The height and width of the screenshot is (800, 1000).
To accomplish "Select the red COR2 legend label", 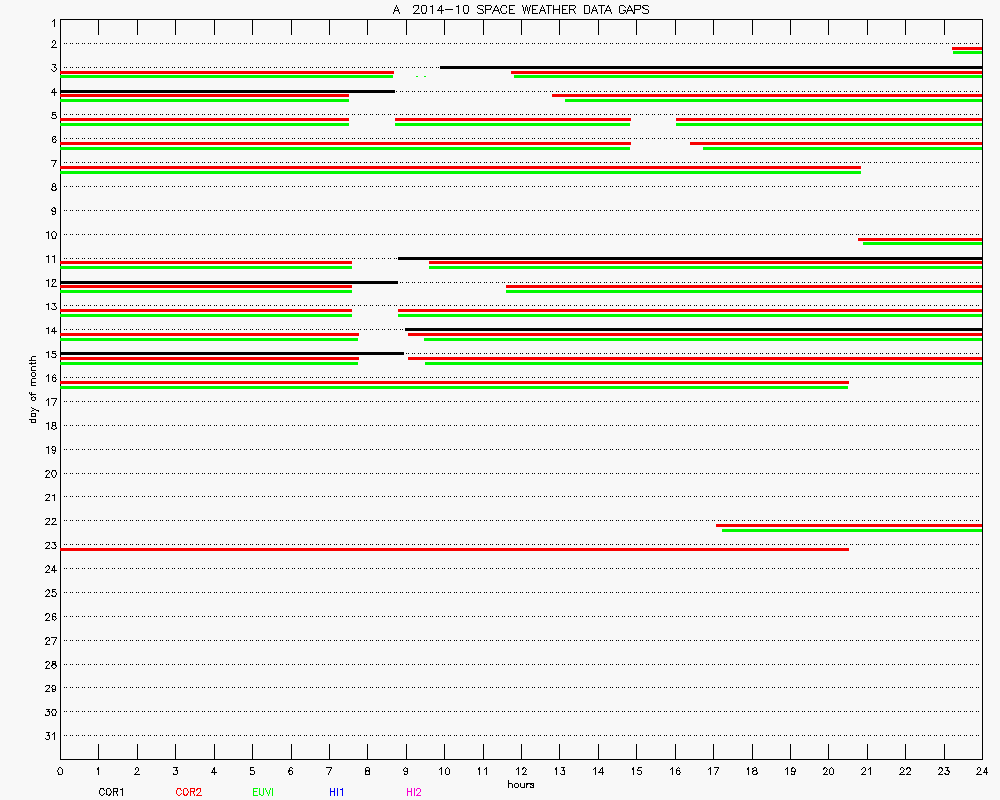I will tap(187, 792).
